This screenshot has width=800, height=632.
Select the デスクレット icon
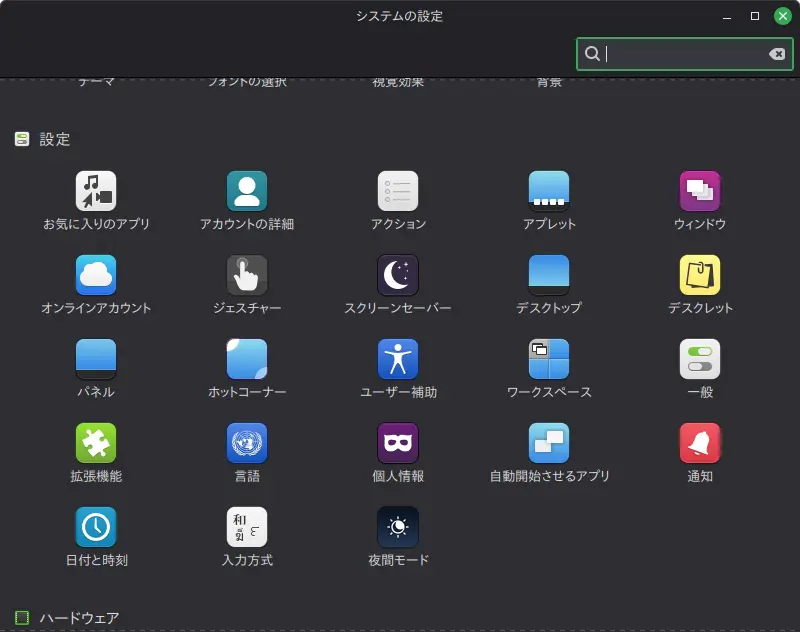pyautogui.click(x=699, y=274)
